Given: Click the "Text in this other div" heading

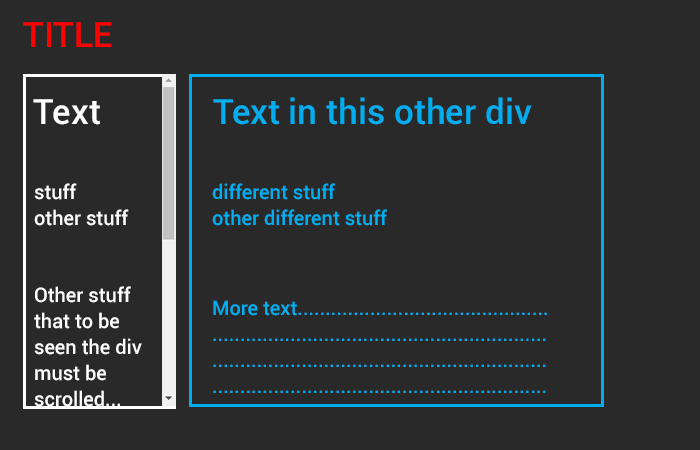Looking at the screenshot, I should pyautogui.click(x=372, y=112).
